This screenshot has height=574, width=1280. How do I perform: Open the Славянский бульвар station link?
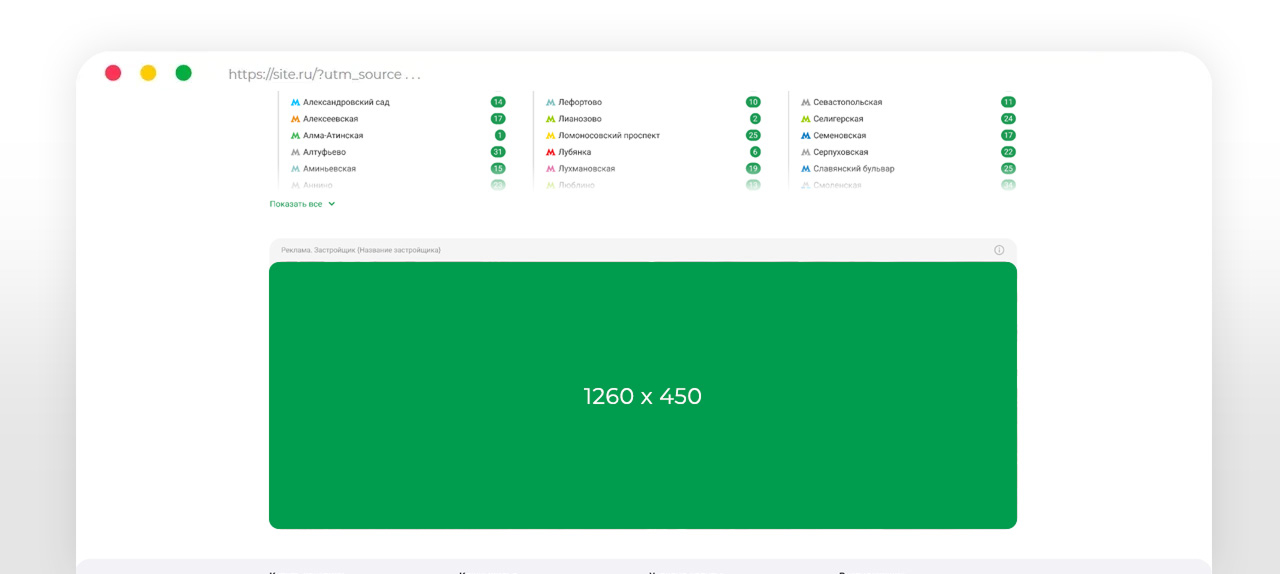(x=853, y=169)
